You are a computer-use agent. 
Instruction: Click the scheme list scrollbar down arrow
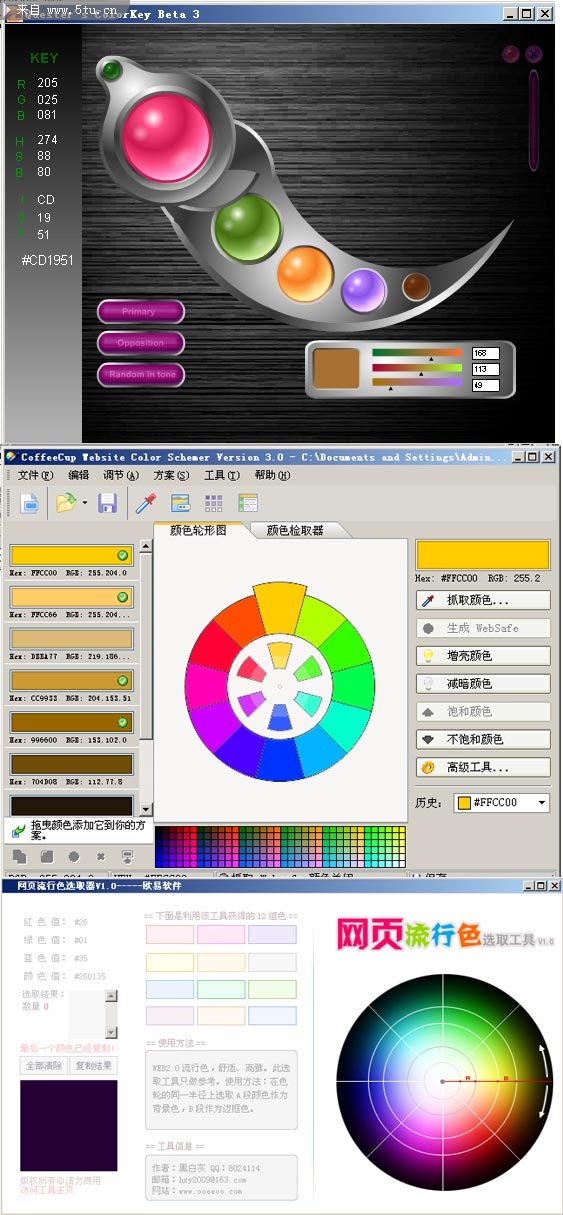click(147, 809)
